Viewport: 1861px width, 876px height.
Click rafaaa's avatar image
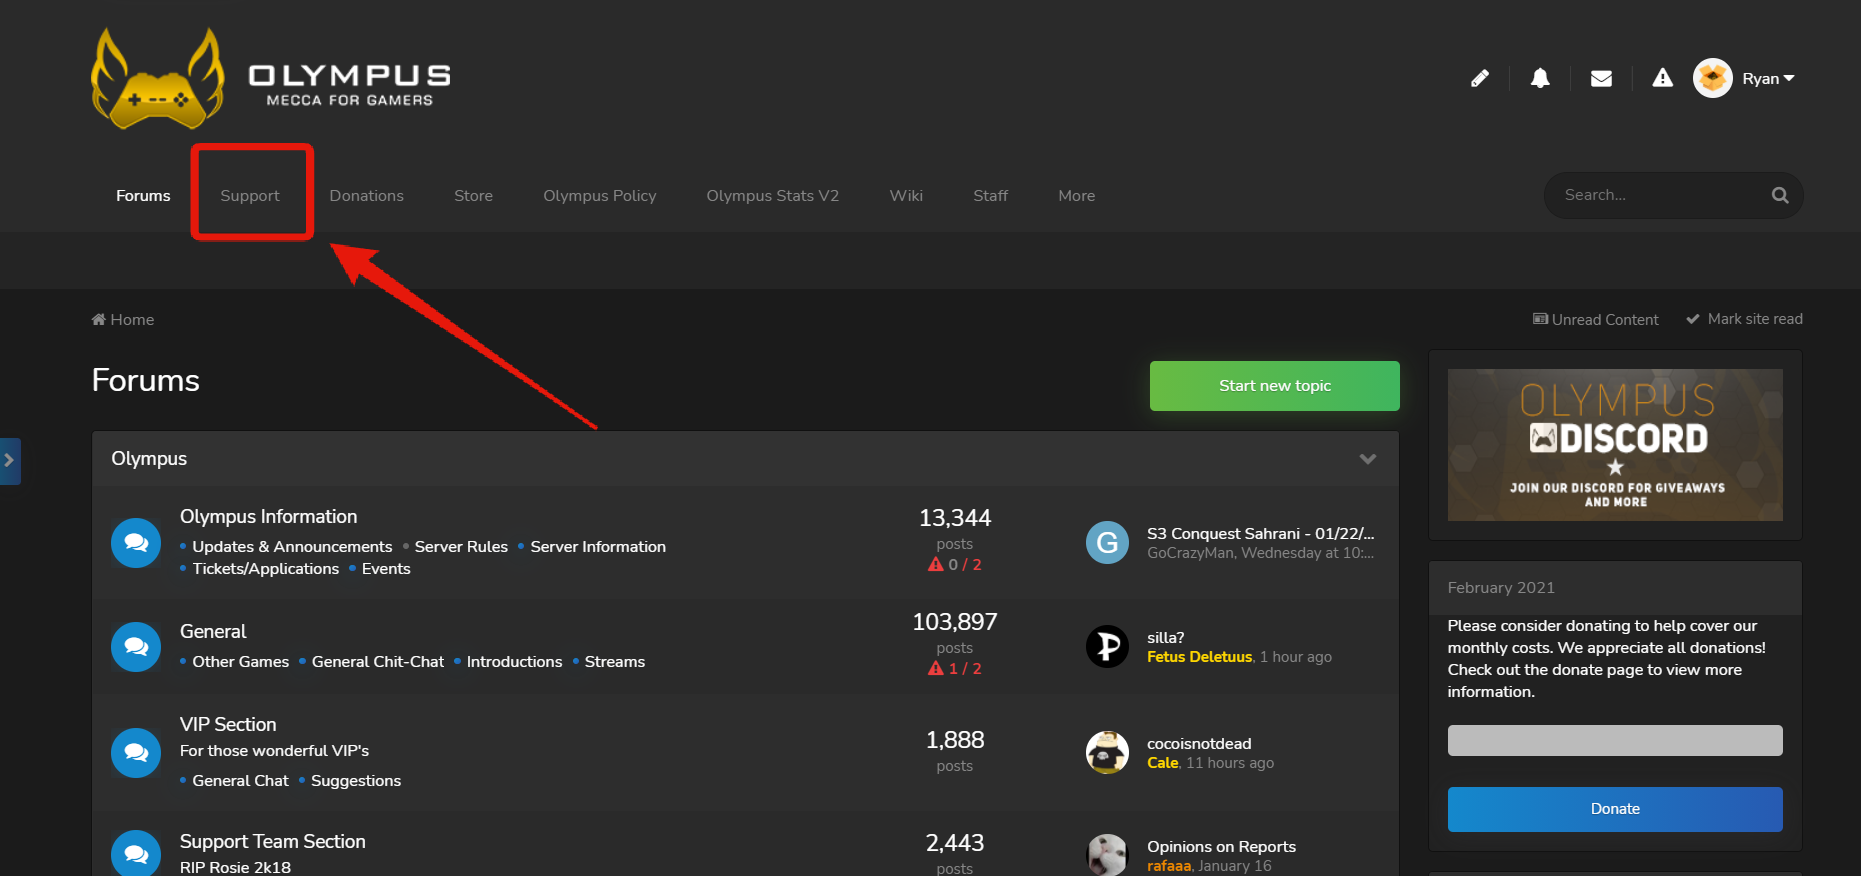click(1107, 855)
